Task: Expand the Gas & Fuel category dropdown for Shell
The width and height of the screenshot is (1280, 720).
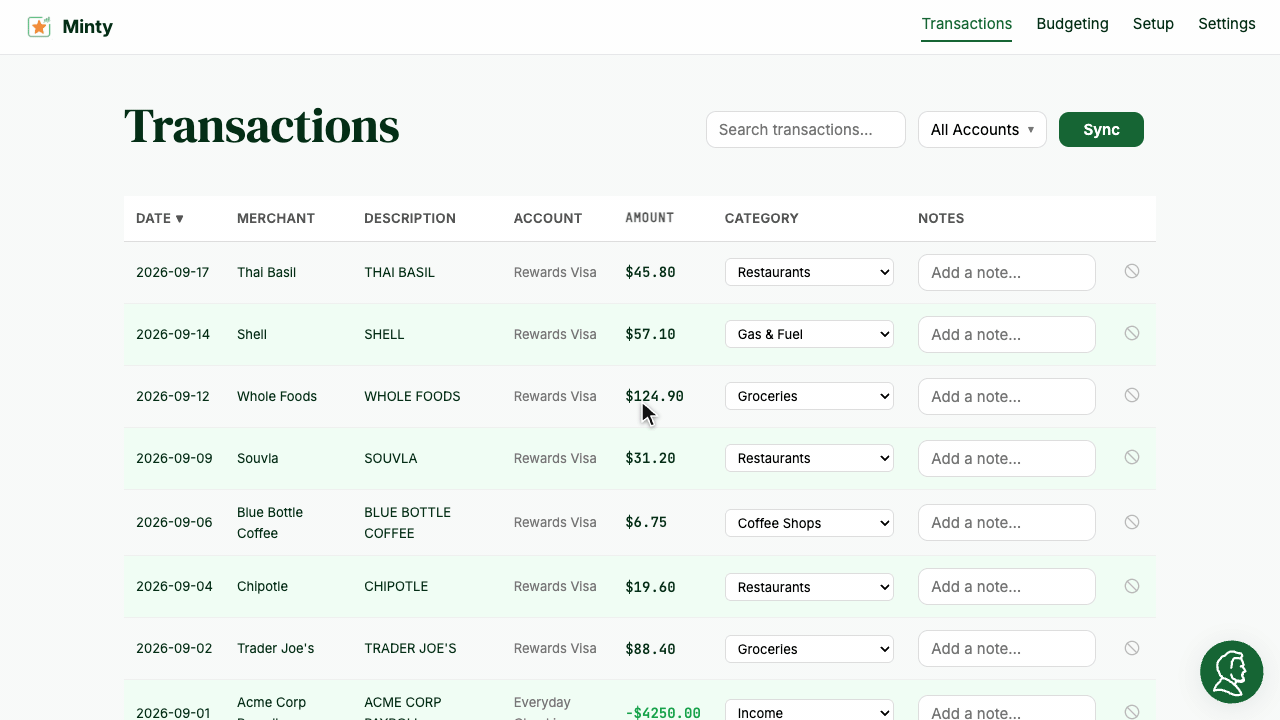Action: (x=809, y=334)
